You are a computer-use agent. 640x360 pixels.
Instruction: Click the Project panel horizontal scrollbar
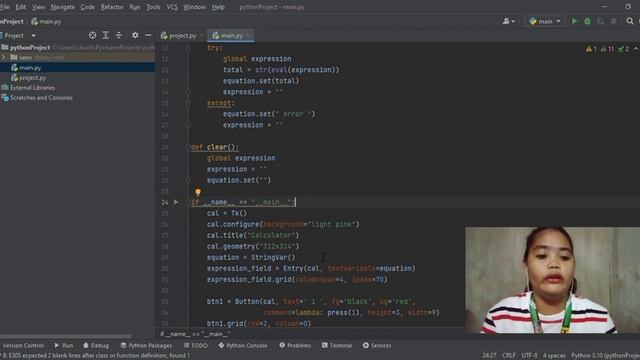click(65, 337)
